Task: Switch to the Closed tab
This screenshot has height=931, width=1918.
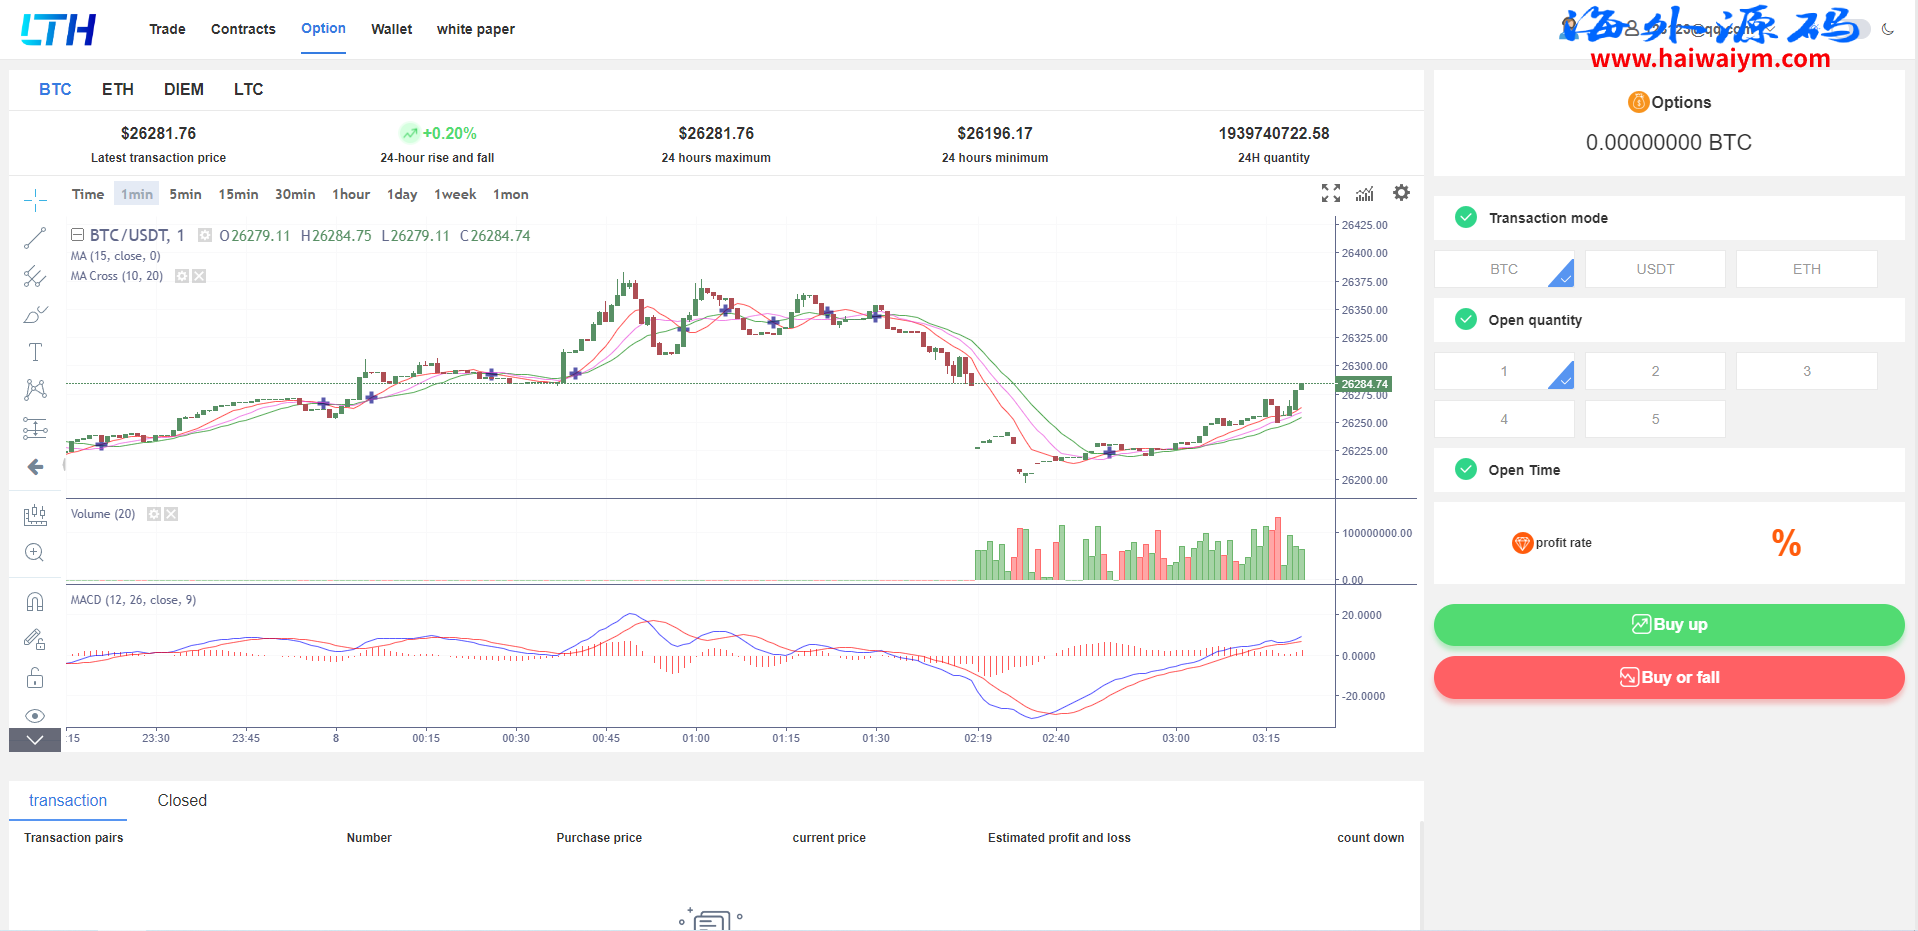Action: 182,800
